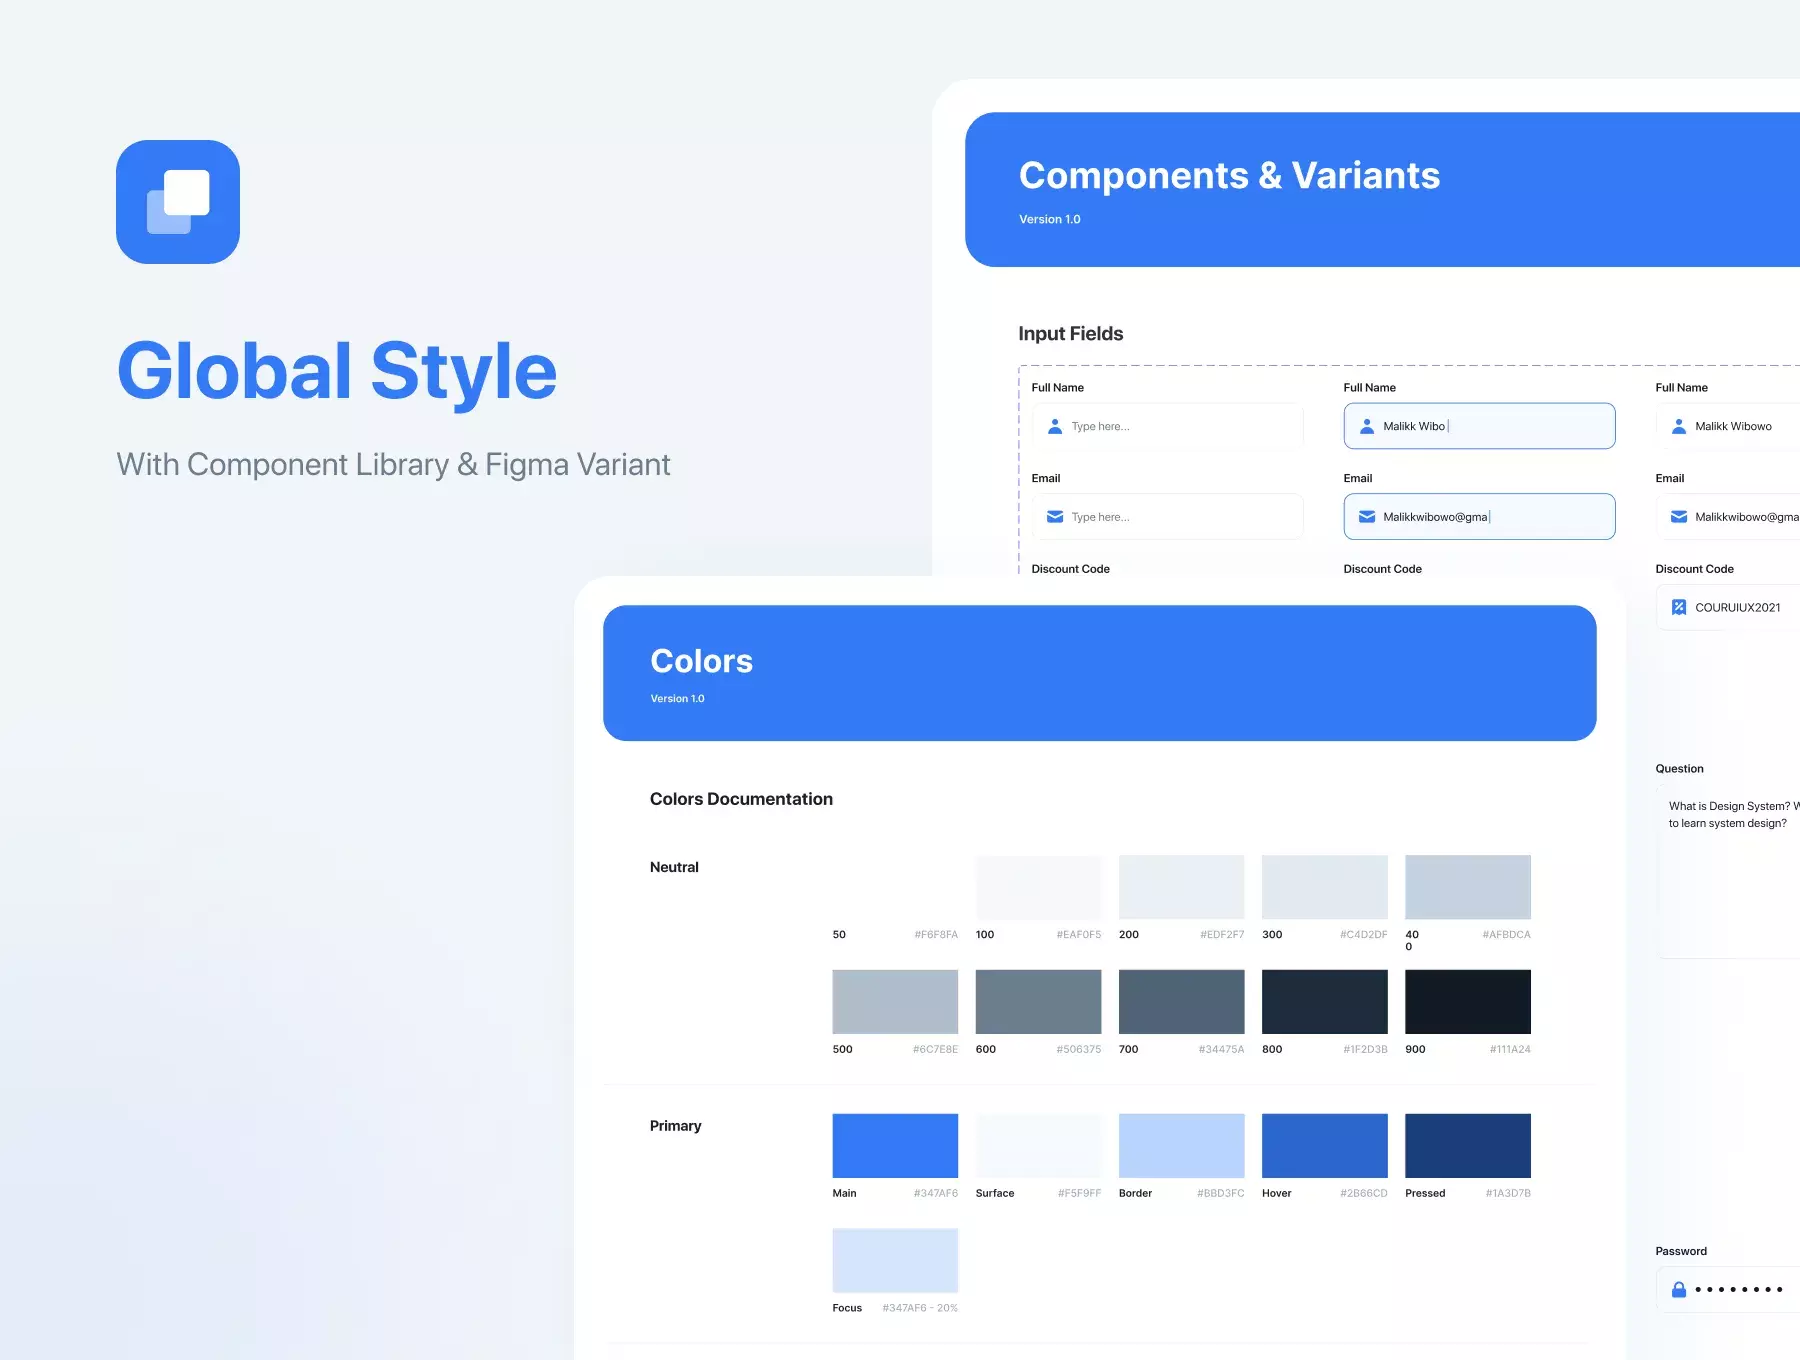Click the empty Email 'Type here...' field
This screenshot has width=1800, height=1360.
pos(1168,517)
